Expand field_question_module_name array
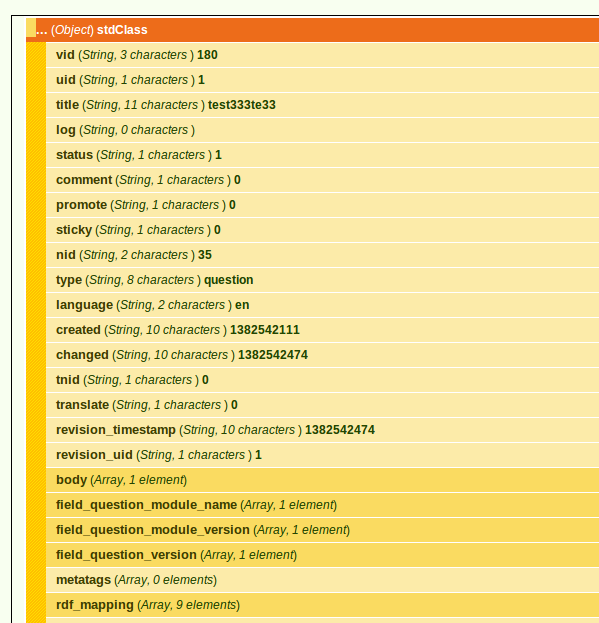599x623 pixels. 323,505
